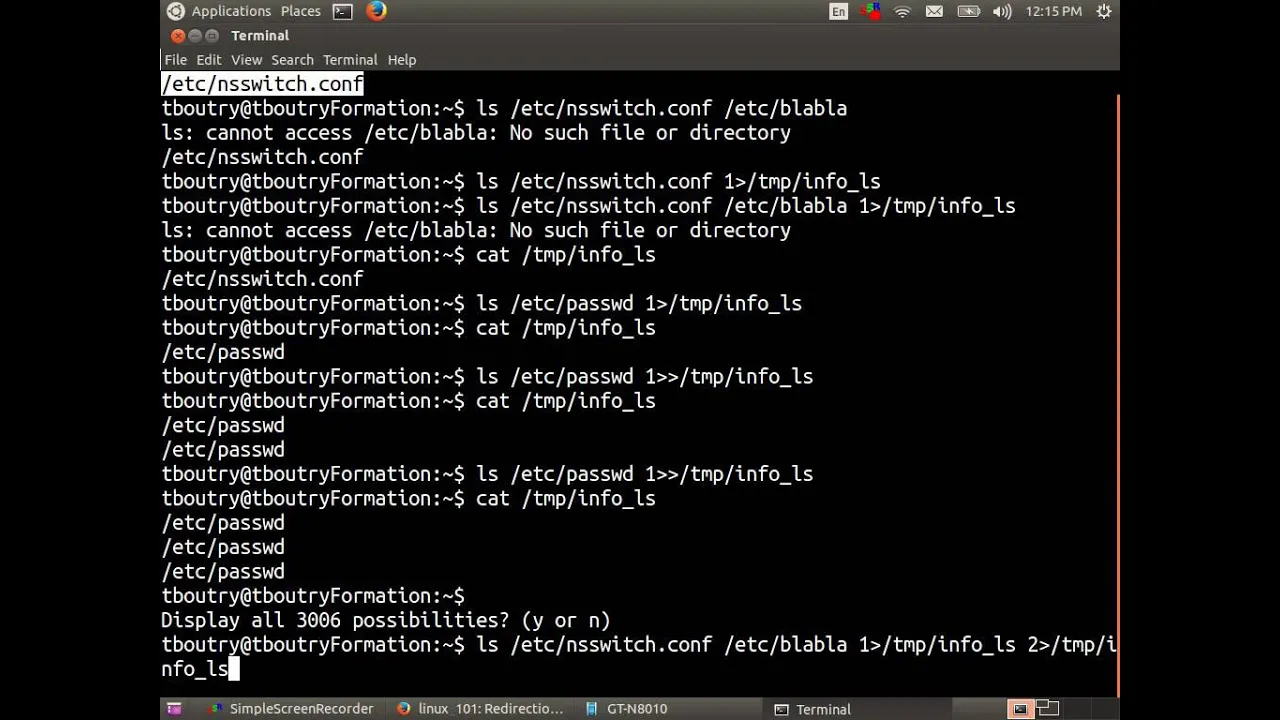Screen dimensions: 1280x720
Task: Open the Applications menu in top panel
Action: coord(231,11)
